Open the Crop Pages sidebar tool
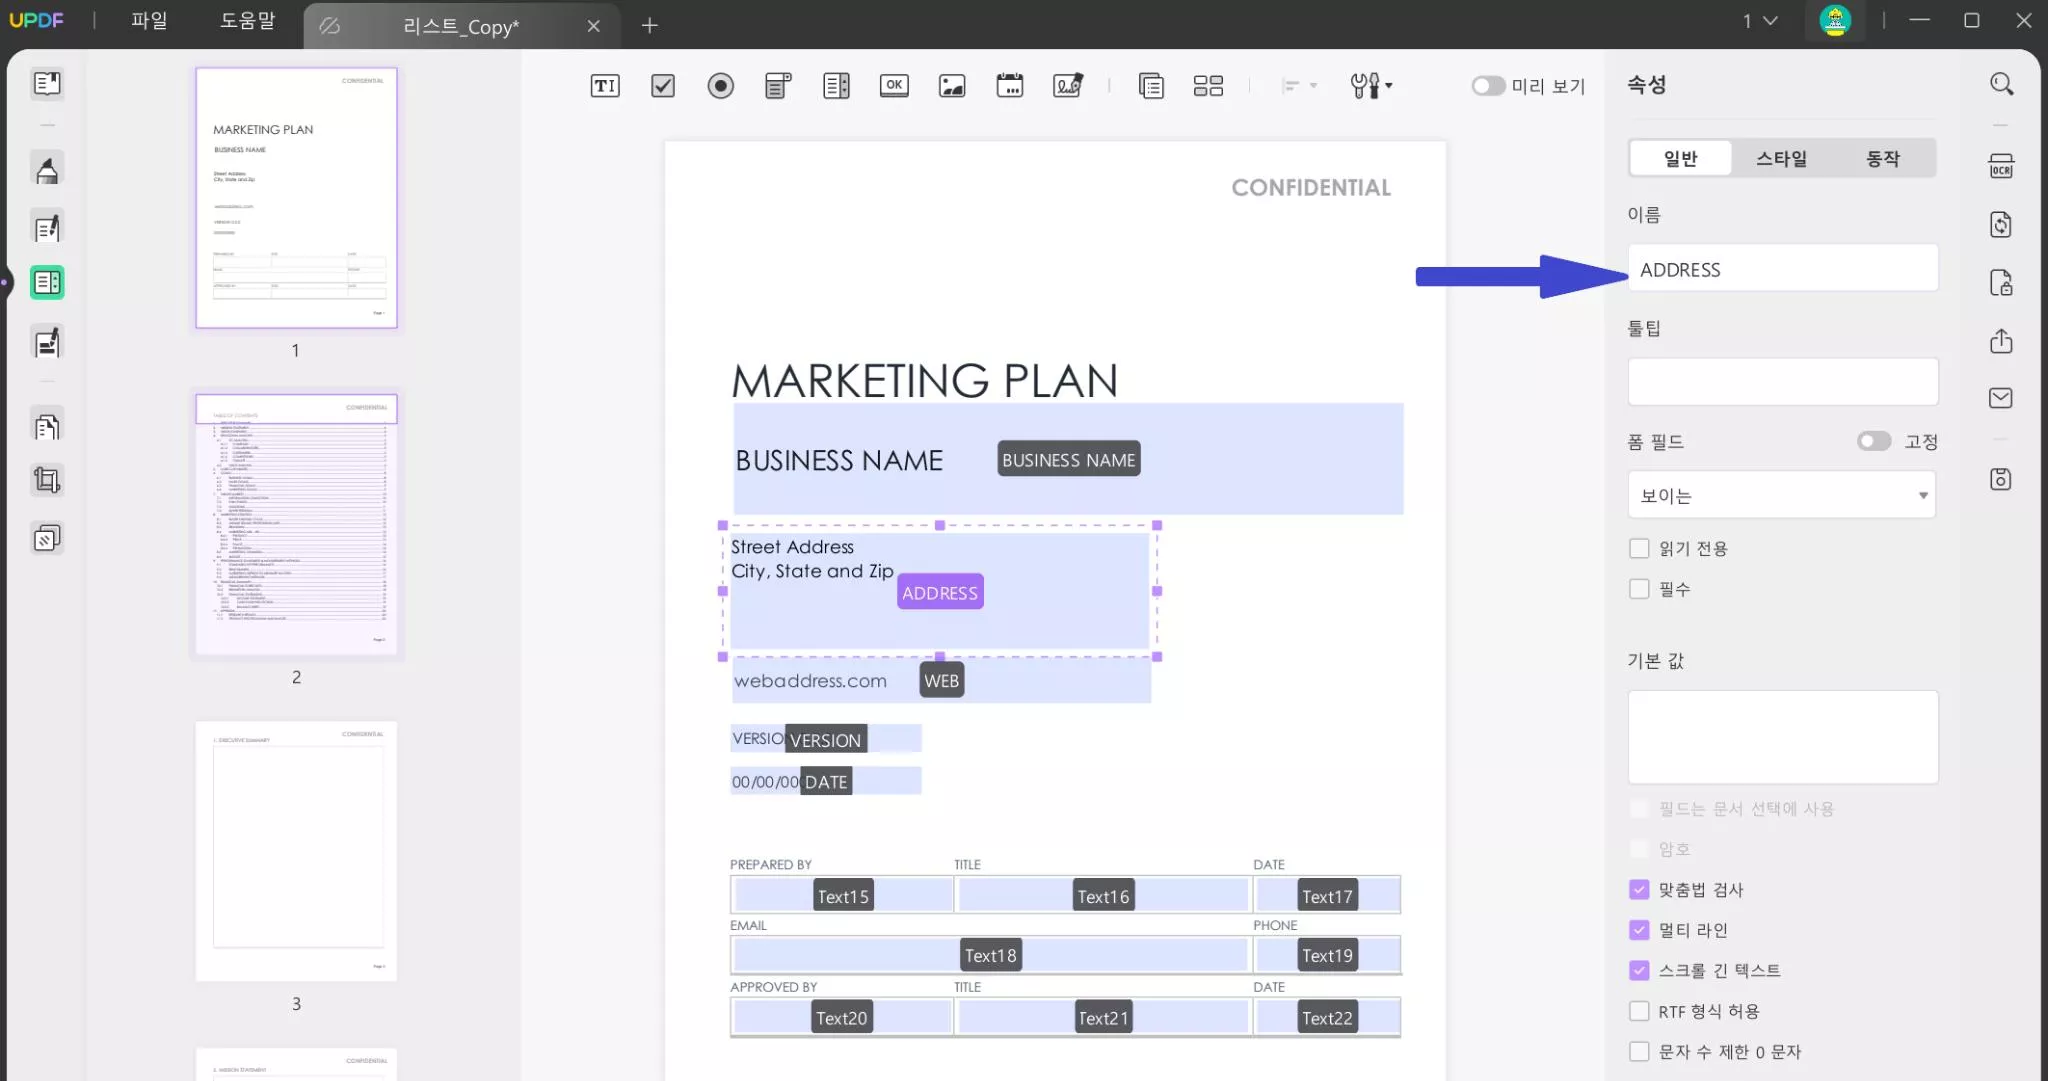The image size is (2048, 1081). pyautogui.click(x=47, y=480)
